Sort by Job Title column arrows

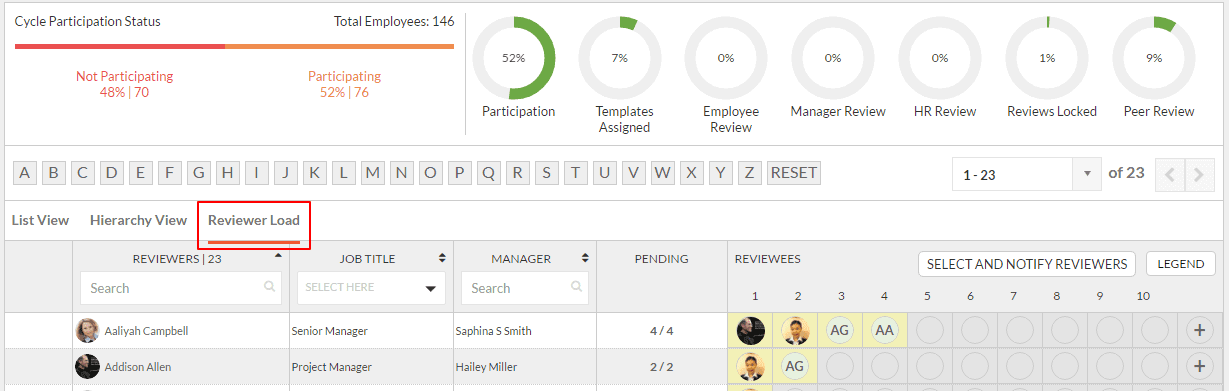[x=442, y=258]
